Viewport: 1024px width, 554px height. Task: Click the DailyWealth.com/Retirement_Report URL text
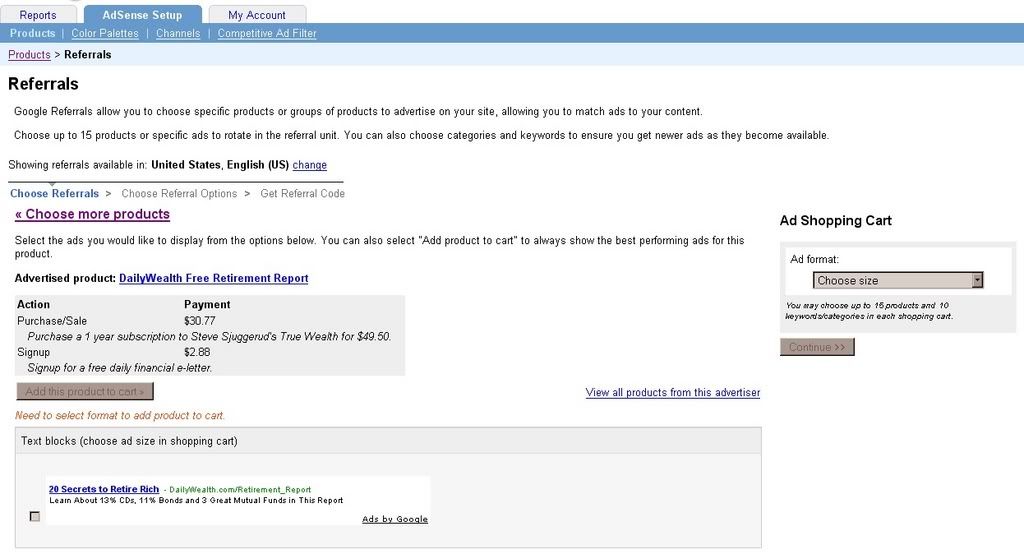(x=240, y=490)
